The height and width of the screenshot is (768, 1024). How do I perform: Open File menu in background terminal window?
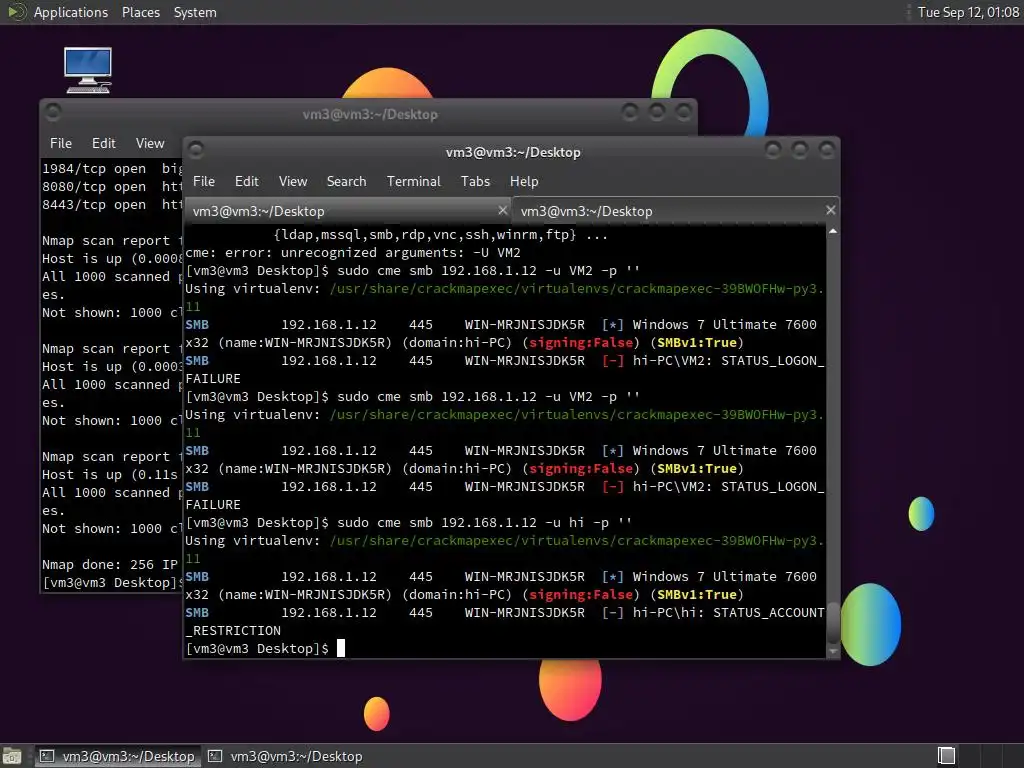[61, 144]
